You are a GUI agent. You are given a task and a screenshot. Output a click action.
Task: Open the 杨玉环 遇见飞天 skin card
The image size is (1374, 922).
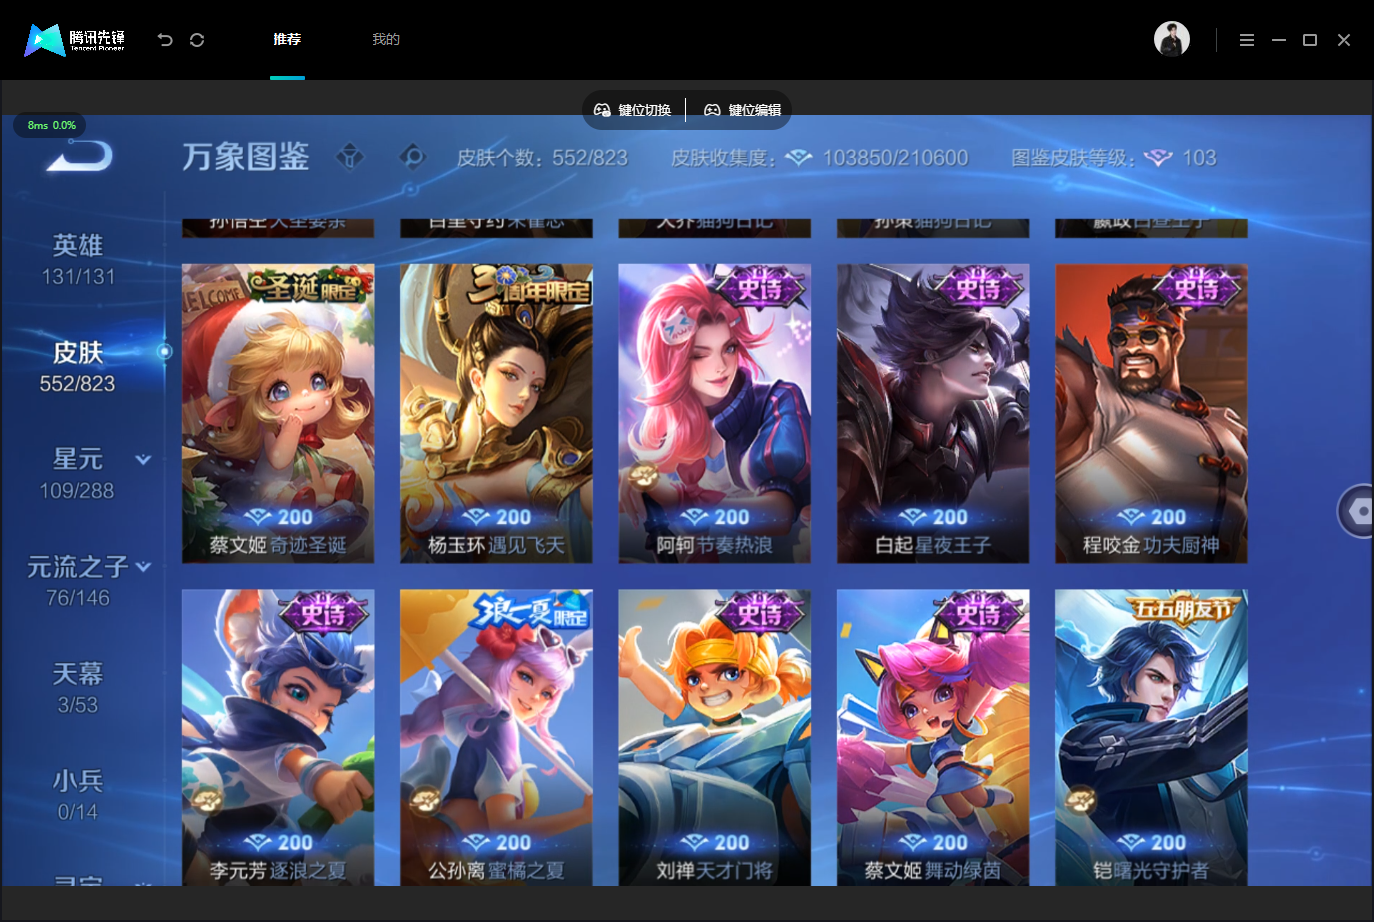tap(496, 413)
